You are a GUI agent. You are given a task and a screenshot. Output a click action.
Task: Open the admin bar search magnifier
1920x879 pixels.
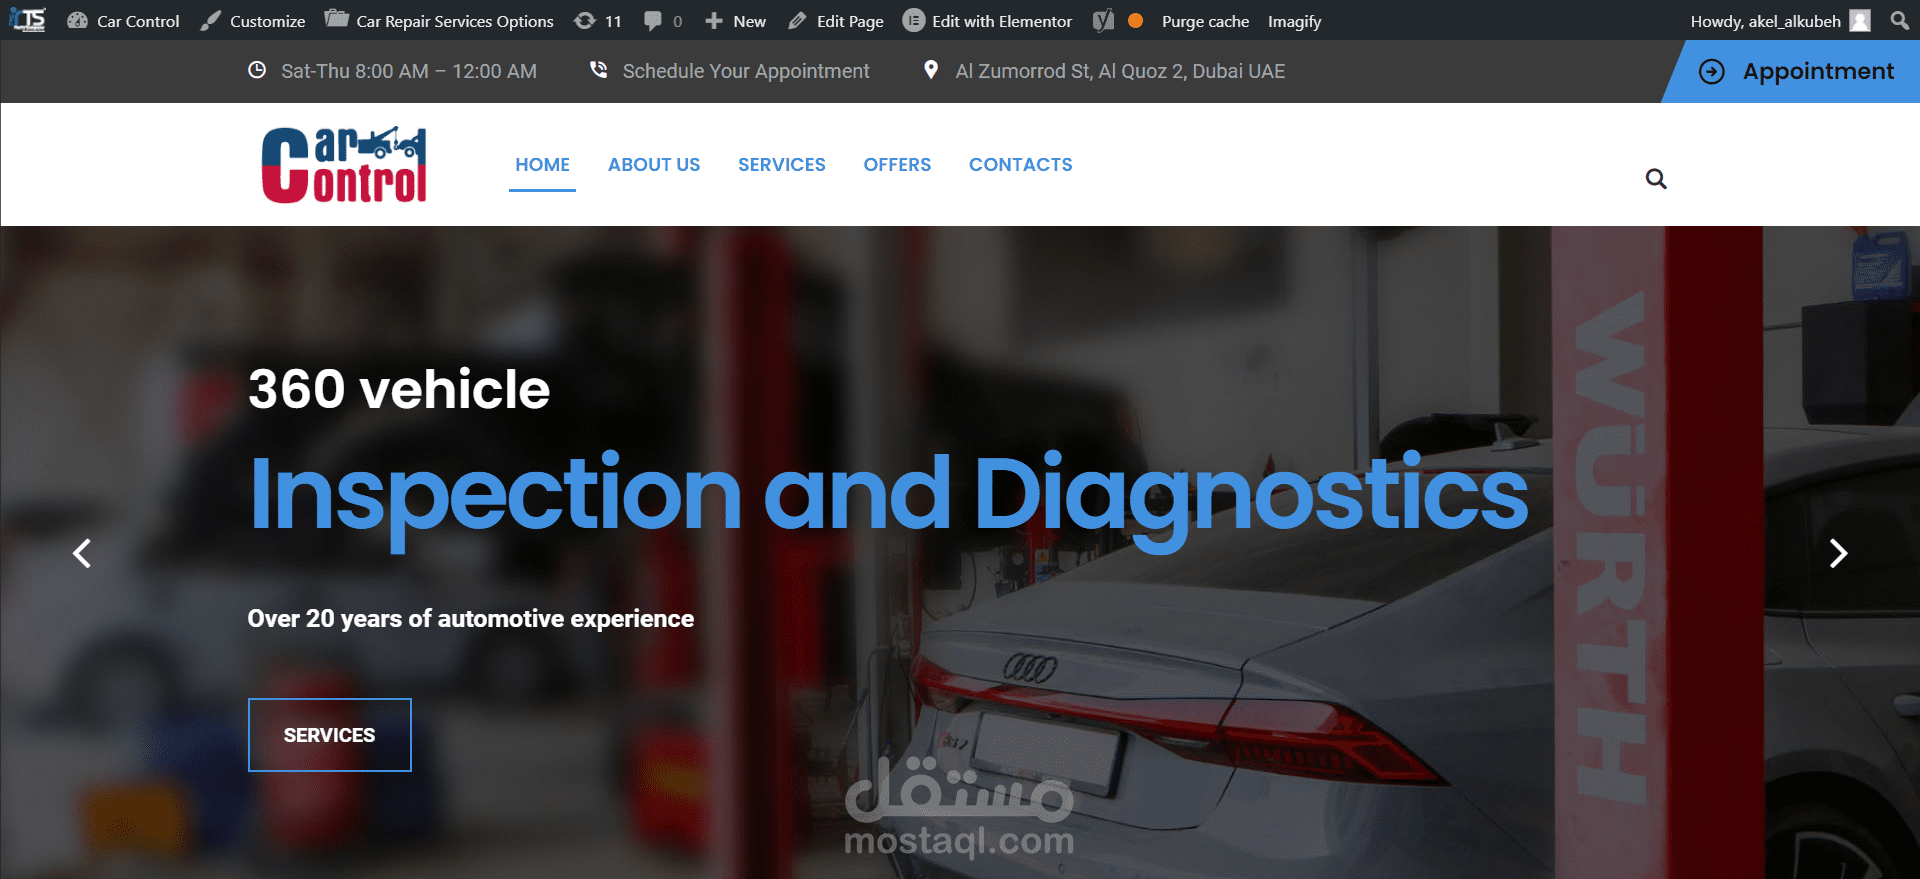[x=1899, y=20]
